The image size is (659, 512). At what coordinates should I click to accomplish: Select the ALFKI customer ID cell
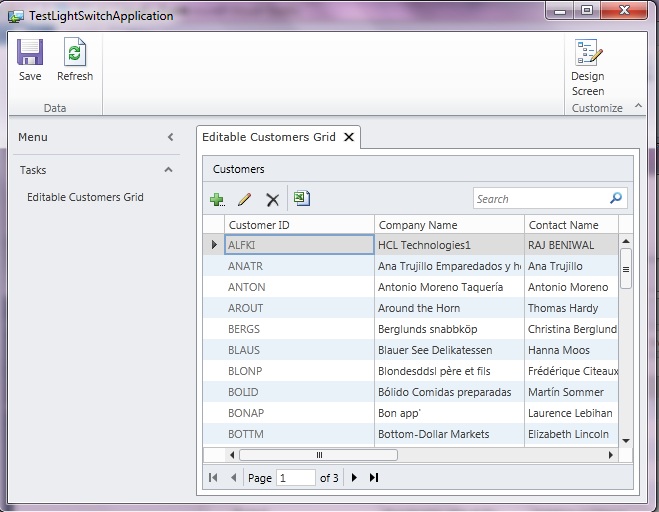299,245
